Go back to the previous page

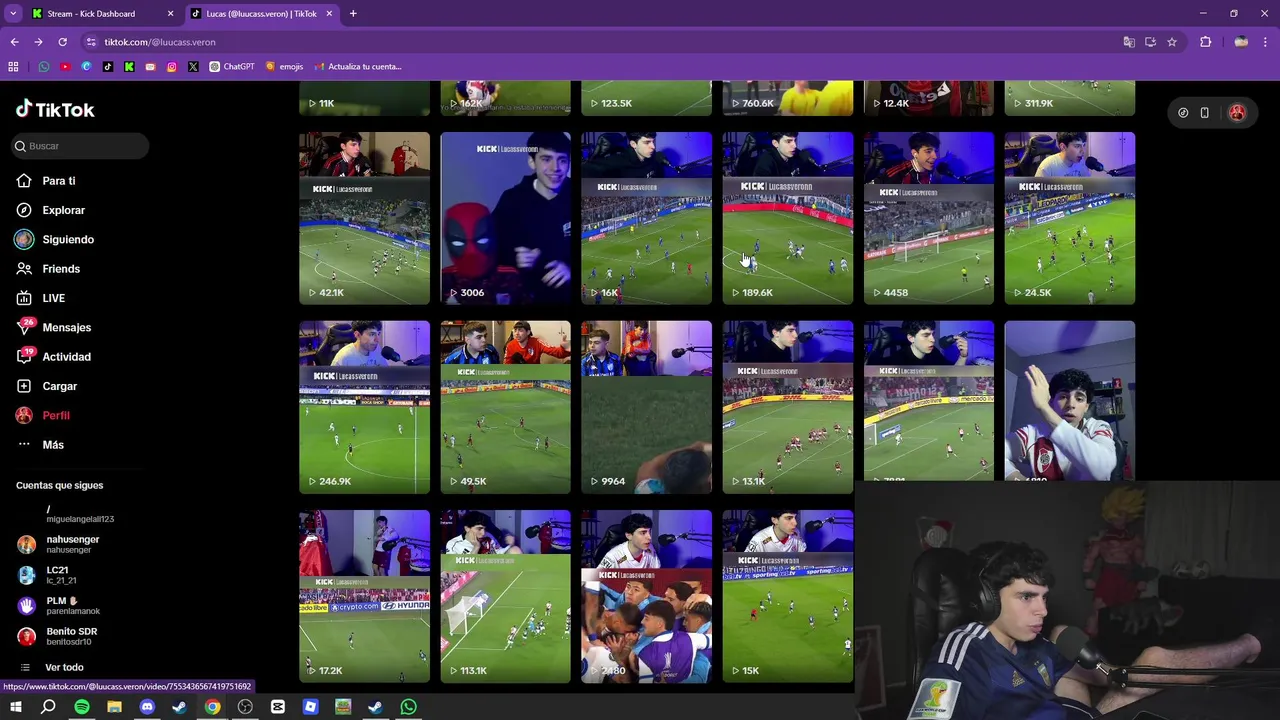[x=14, y=42]
